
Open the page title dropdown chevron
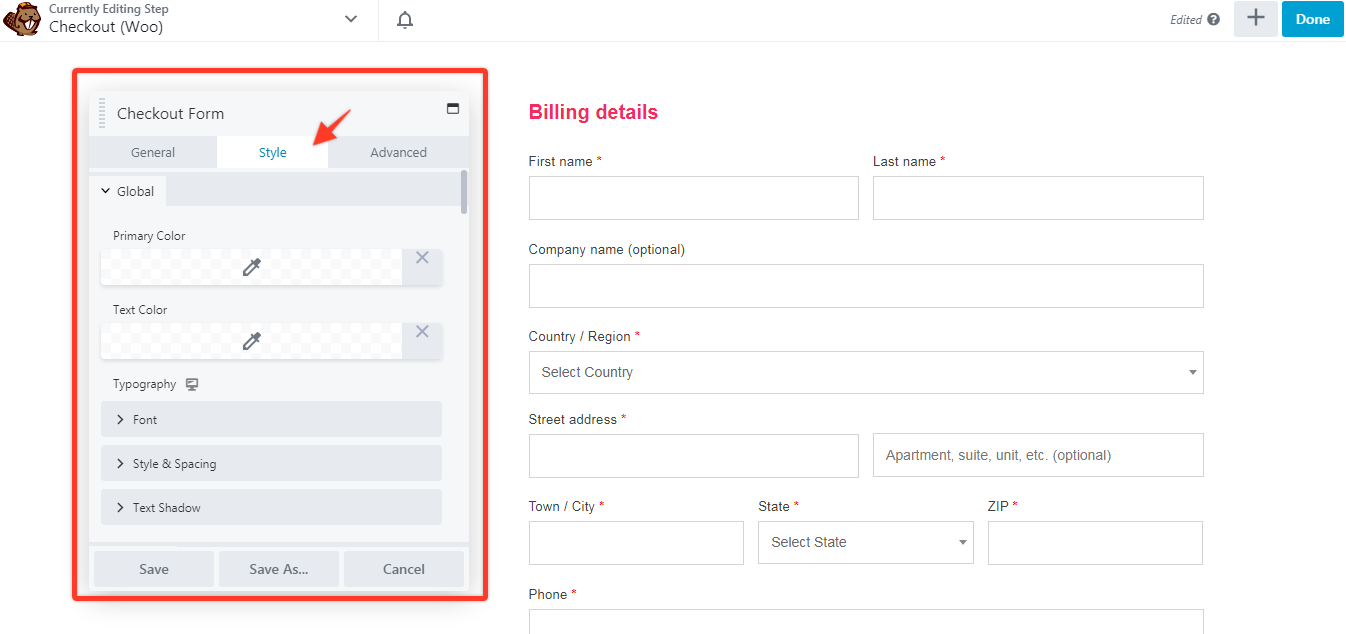(351, 19)
